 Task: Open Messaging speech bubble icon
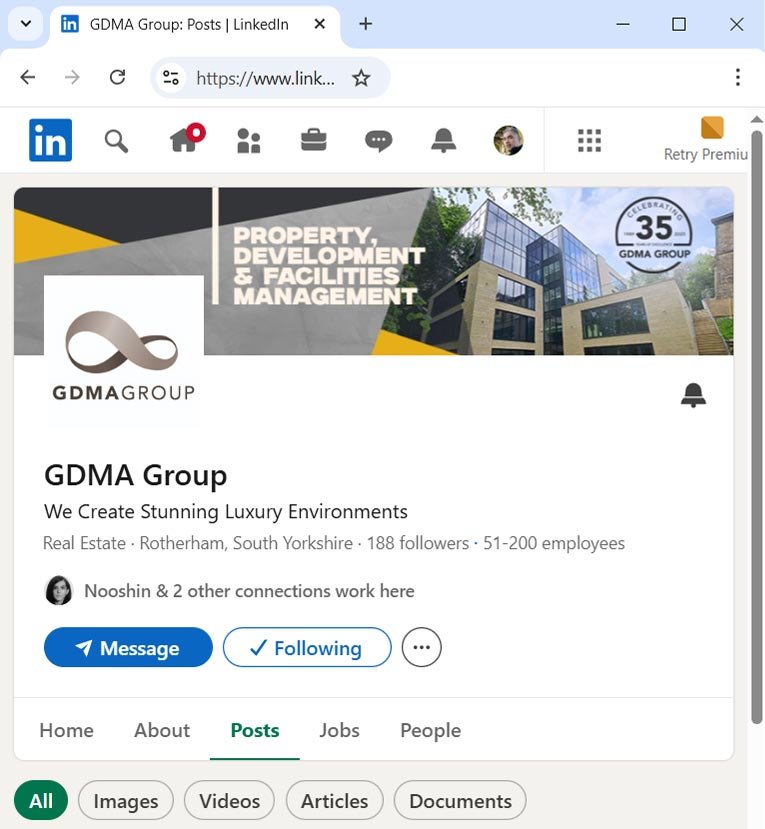(x=378, y=141)
